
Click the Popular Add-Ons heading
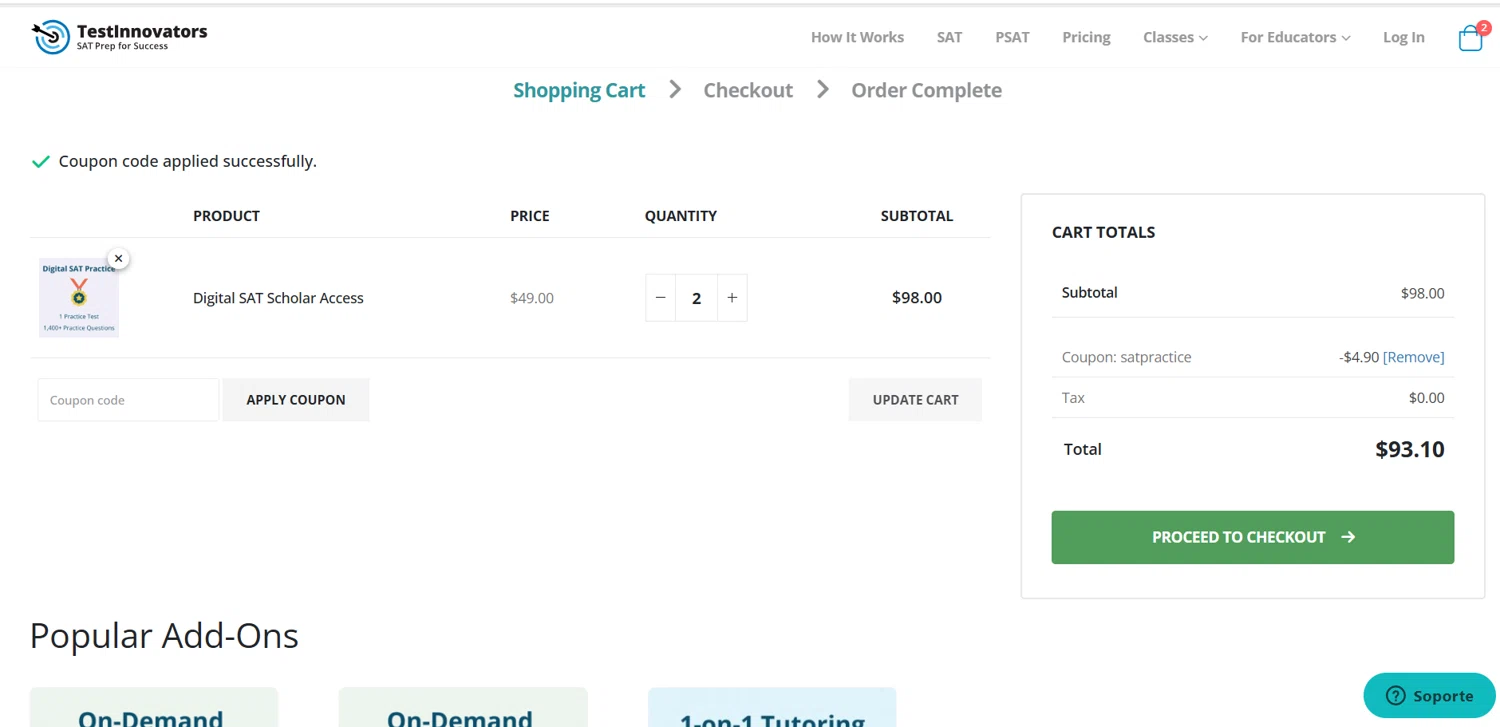coord(164,636)
